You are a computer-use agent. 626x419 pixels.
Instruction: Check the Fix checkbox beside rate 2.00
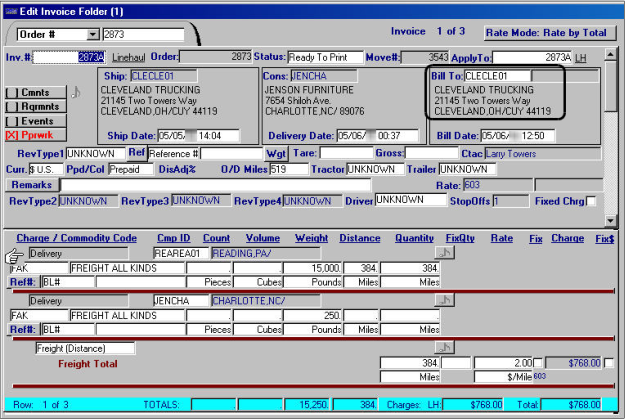(538, 363)
